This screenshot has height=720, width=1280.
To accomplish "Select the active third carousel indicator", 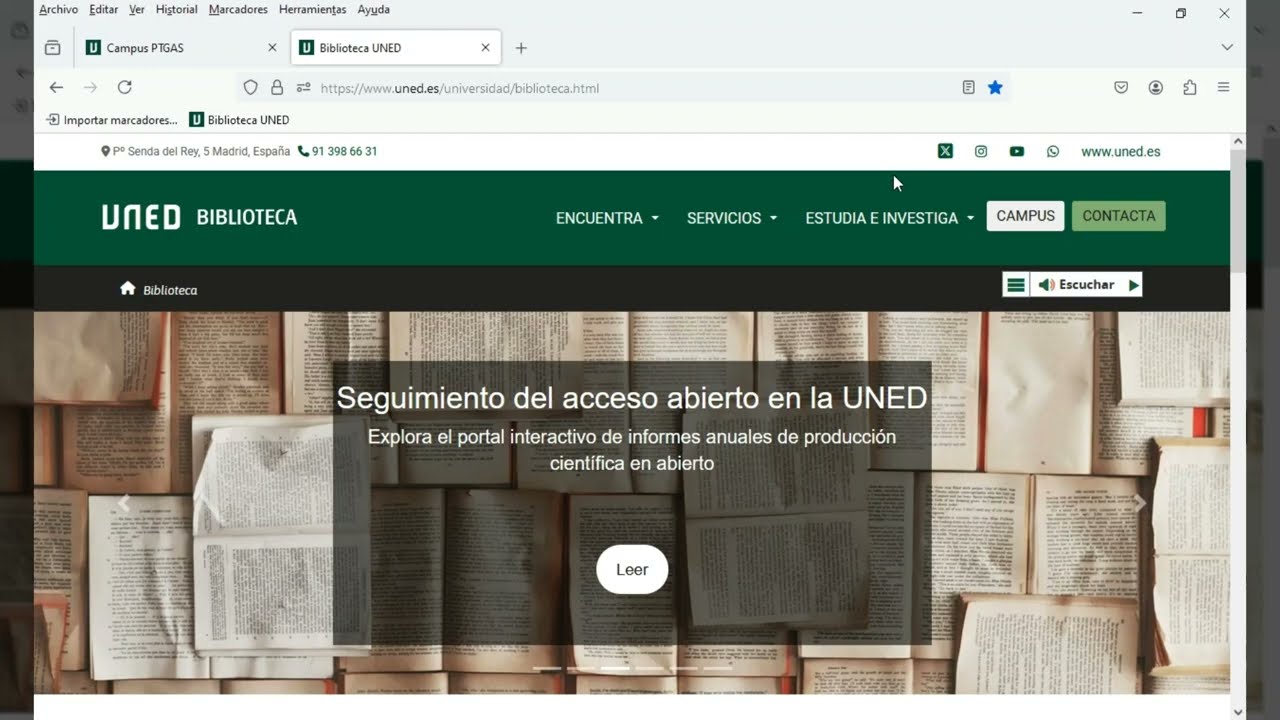I will (615, 668).
